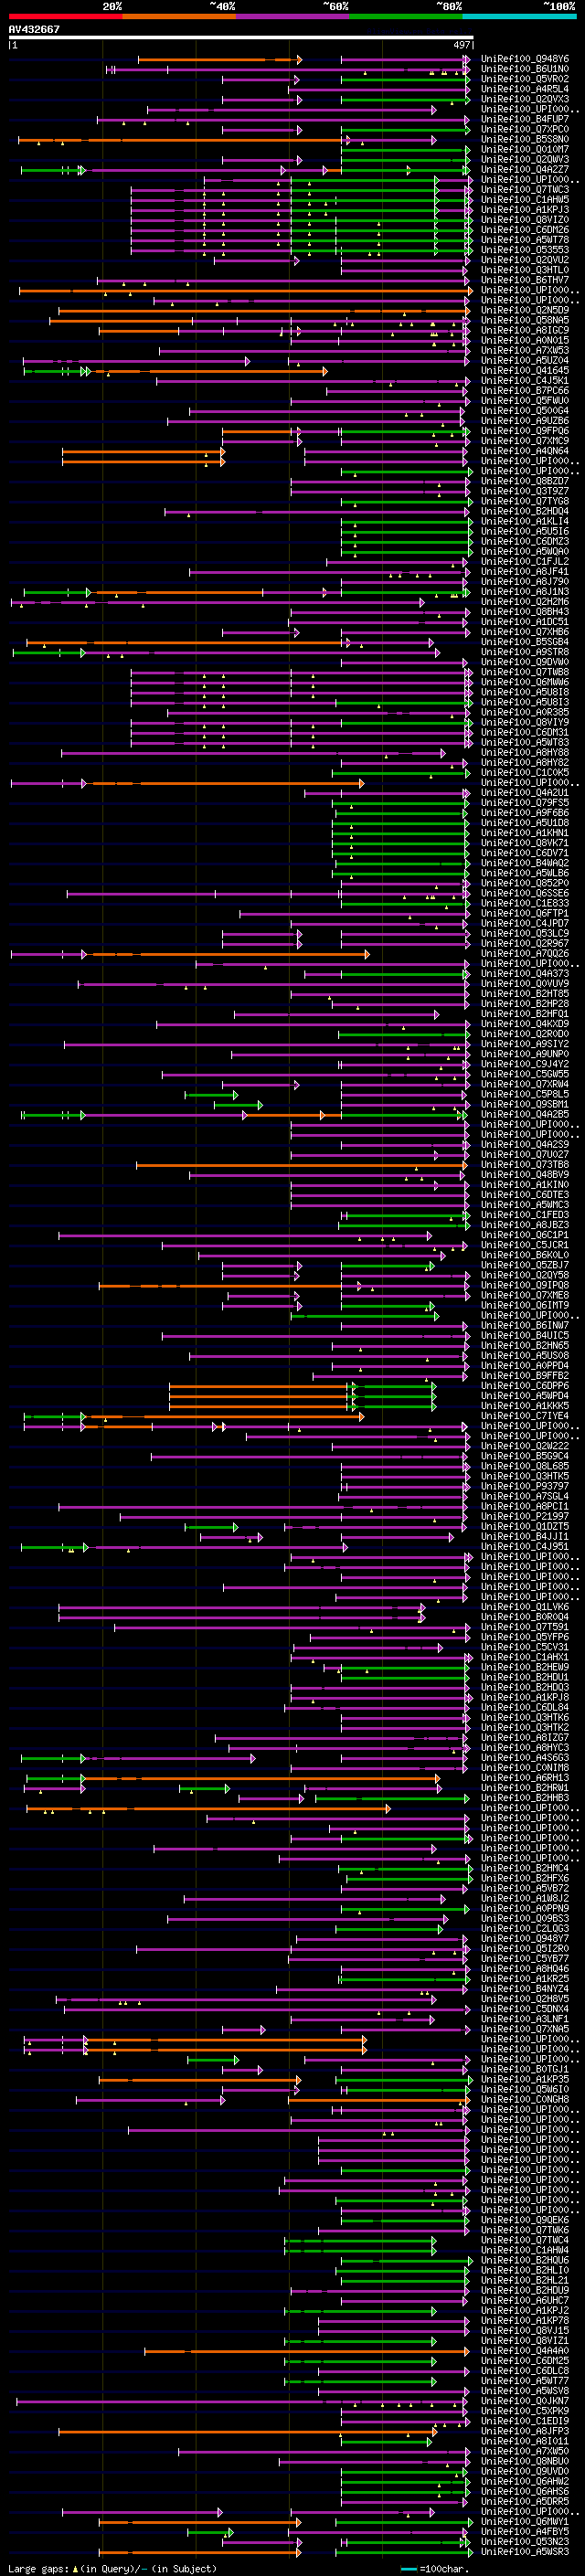Click the green ~80% identity legend segment
The height and width of the screenshot is (2576, 585).
coord(406,16)
